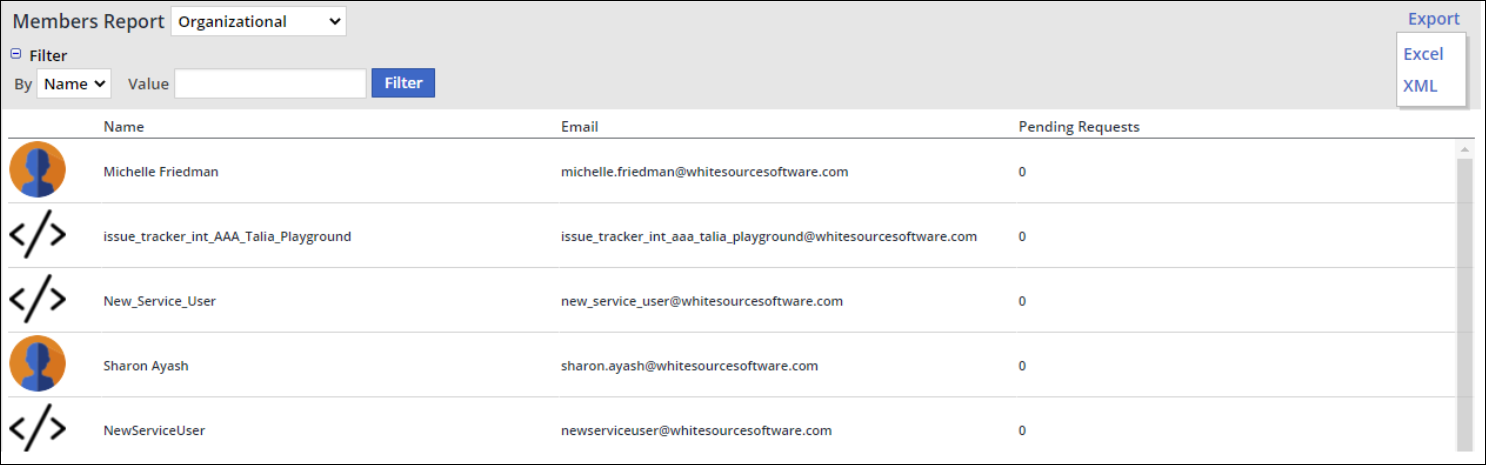Image resolution: width=1486 pixels, height=465 pixels.
Task: Open the Members Report type dropdown
Action: (x=258, y=21)
